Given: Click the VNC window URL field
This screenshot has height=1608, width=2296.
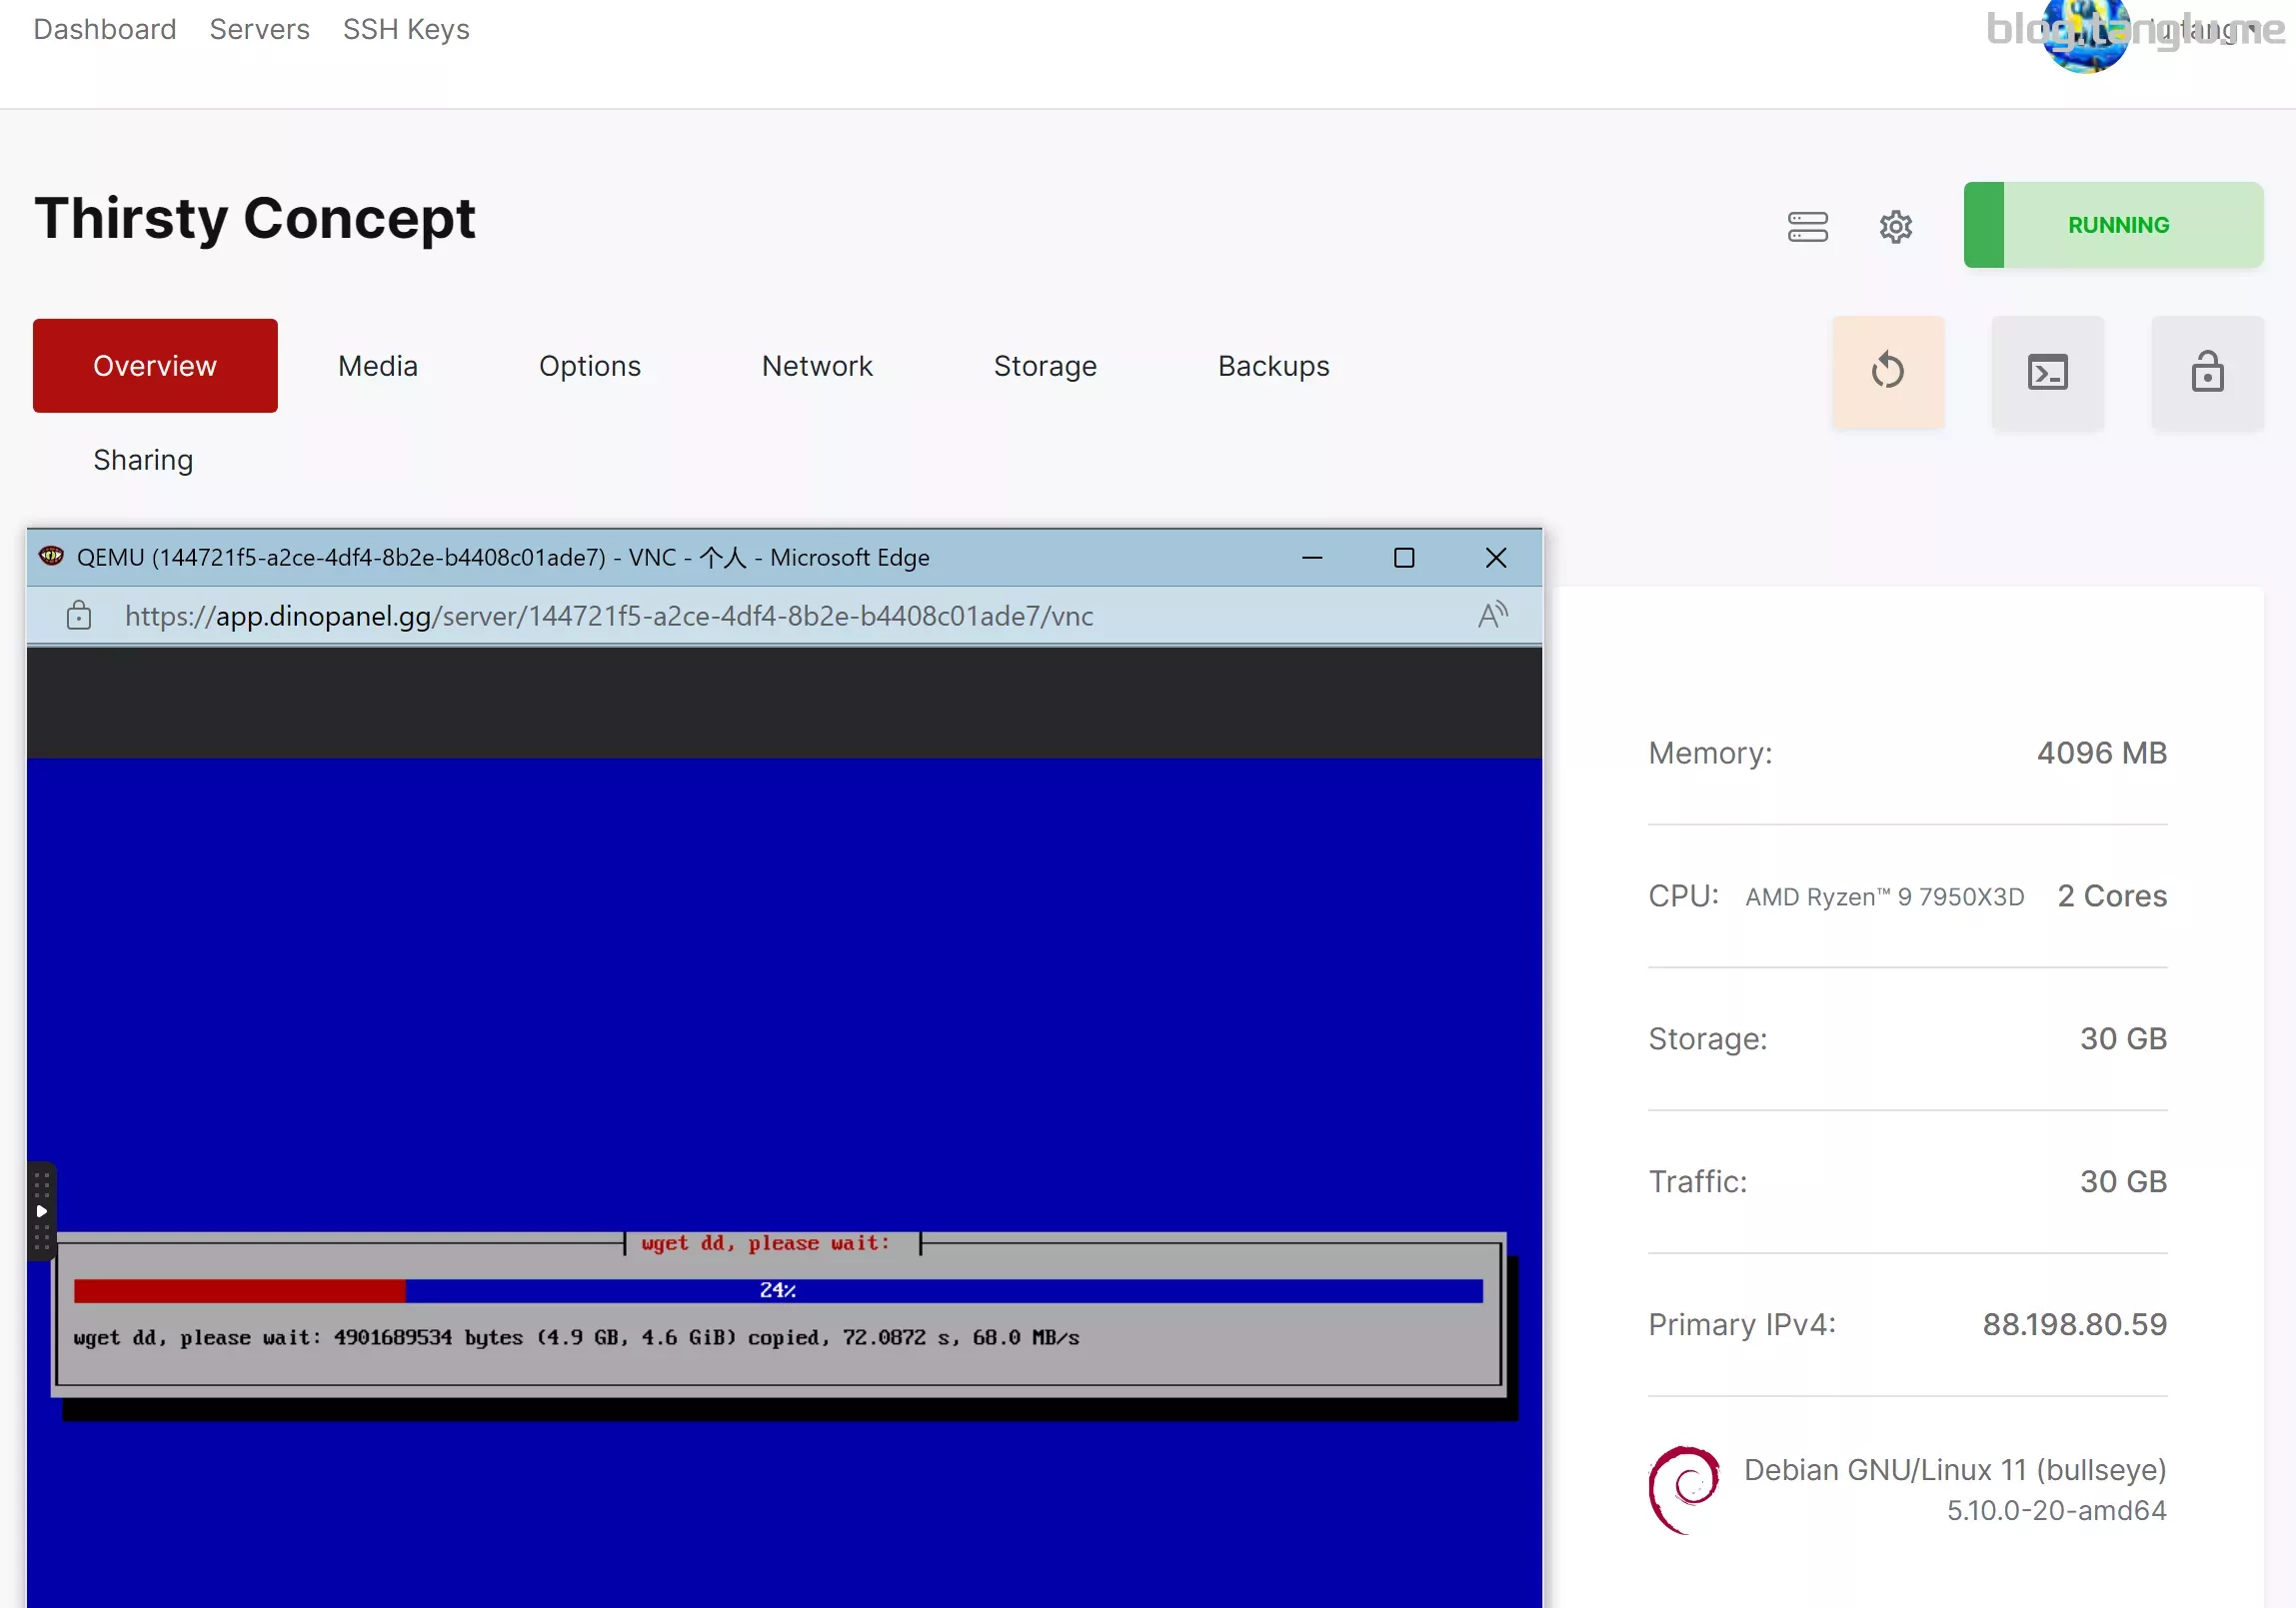Looking at the screenshot, I should tap(609, 616).
